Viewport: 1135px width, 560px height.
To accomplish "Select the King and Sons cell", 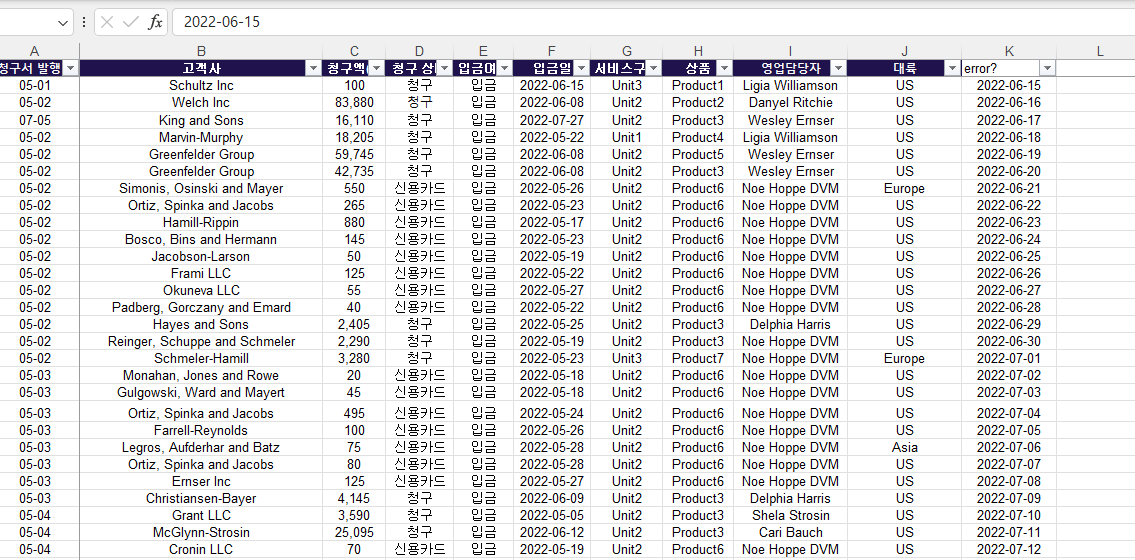I will click(201, 120).
